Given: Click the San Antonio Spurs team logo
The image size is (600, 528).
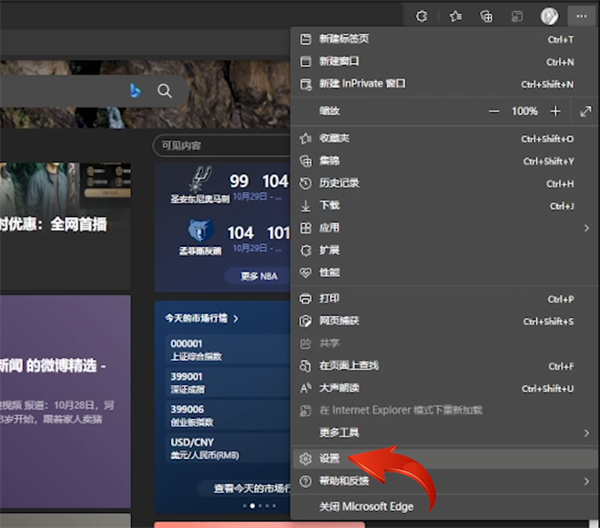Looking at the screenshot, I should (200, 179).
